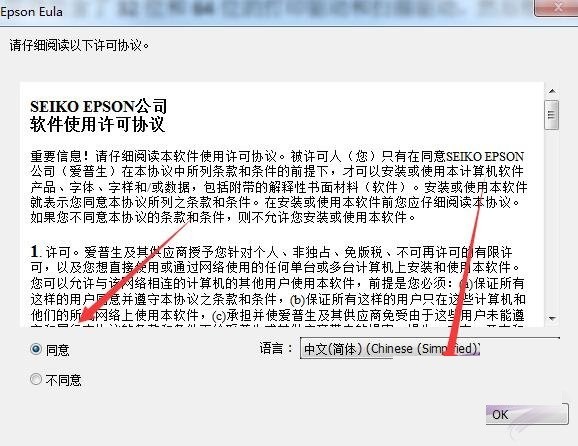Click section 1 许可 paragraph text

click(278, 286)
